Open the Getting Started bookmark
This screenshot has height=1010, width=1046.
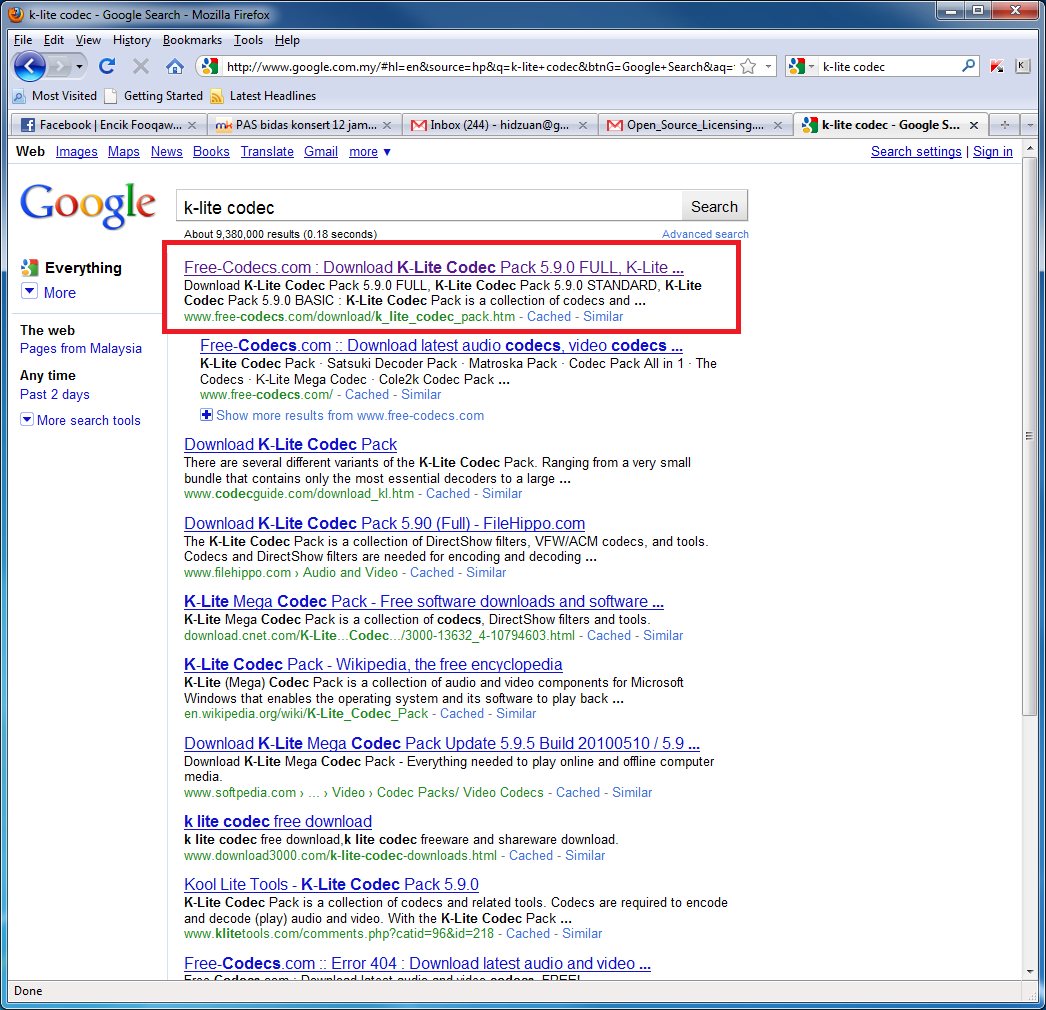point(154,96)
